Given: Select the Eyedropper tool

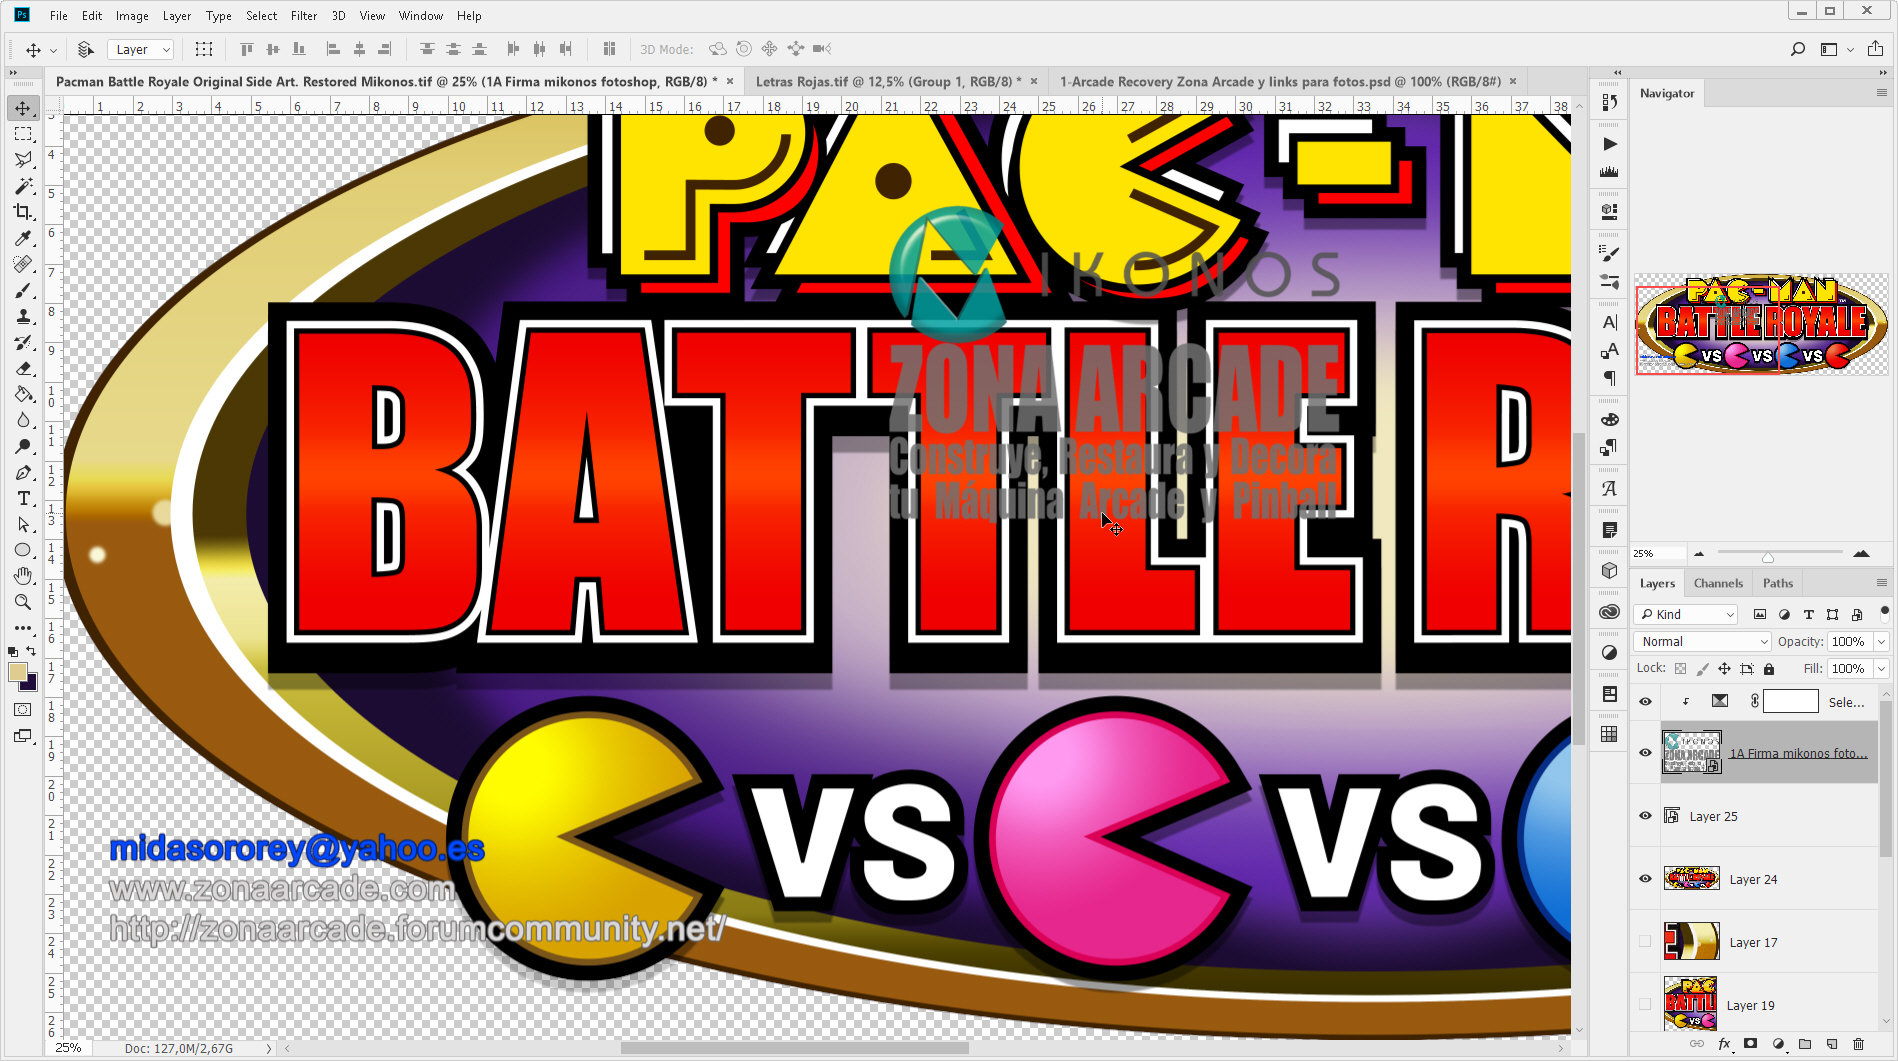Looking at the screenshot, I should coord(24,239).
